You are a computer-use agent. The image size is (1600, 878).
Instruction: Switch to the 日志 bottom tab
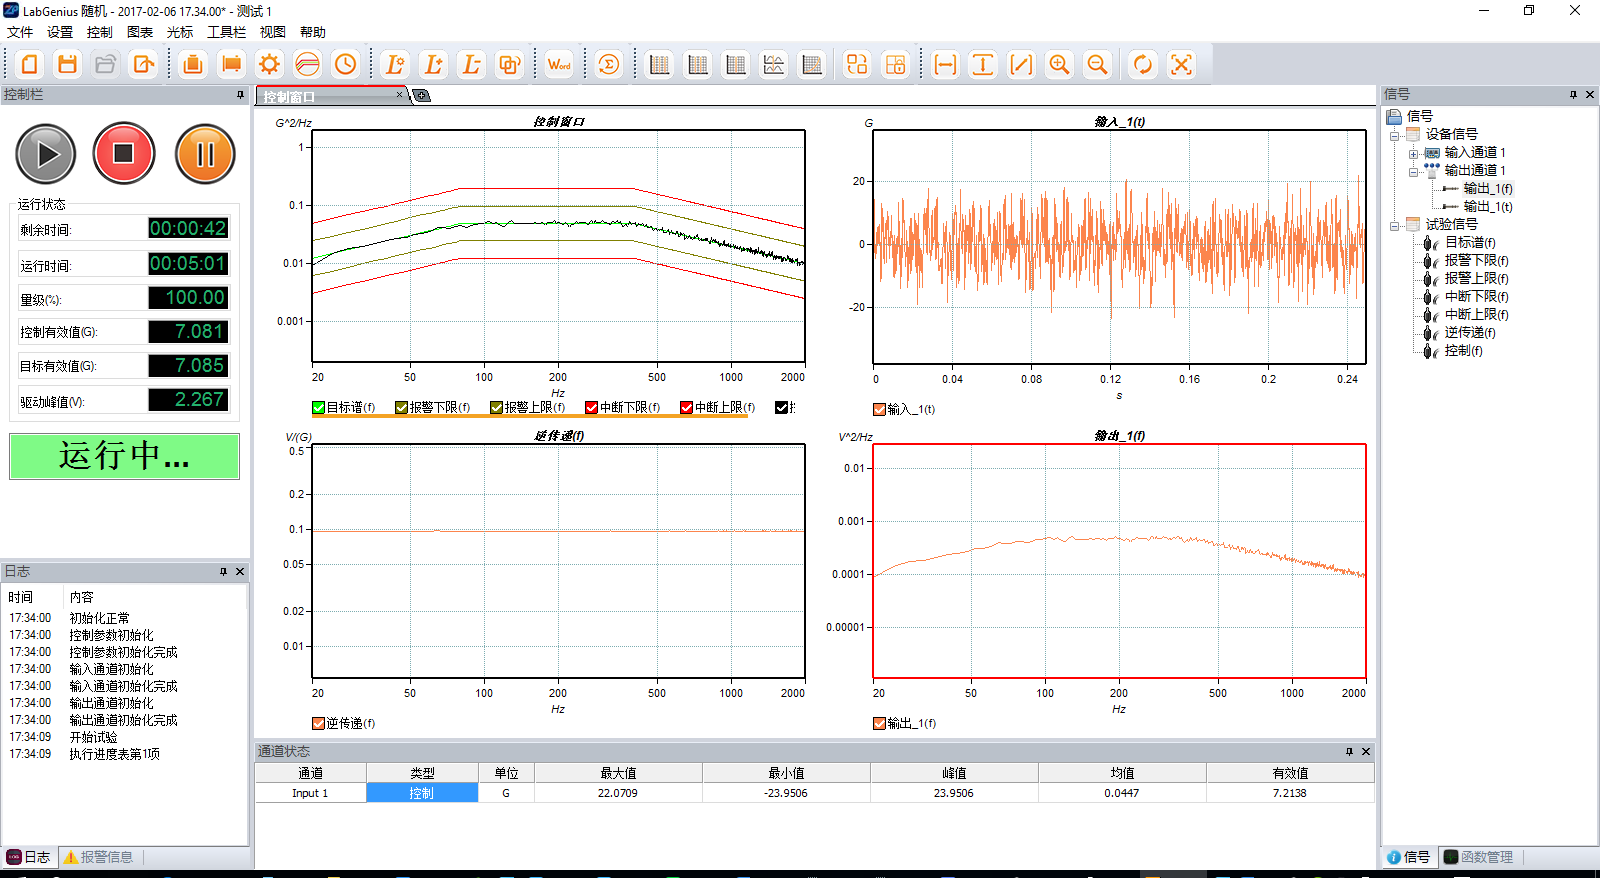[28, 857]
